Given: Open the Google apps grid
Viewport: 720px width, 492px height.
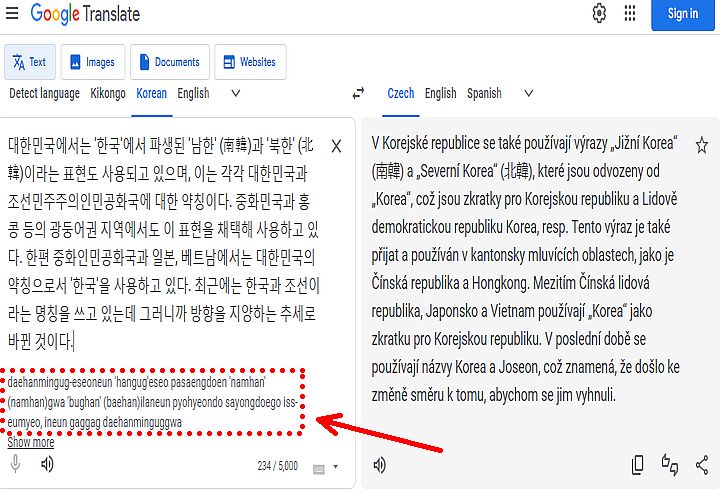Looking at the screenshot, I should pyautogui.click(x=630, y=13).
